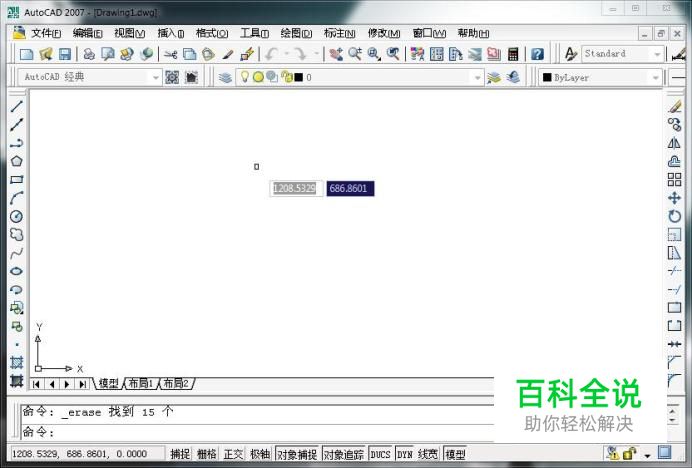This screenshot has height=468, width=692.
Task: Open the 格式(O) menu
Action: (212, 33)
